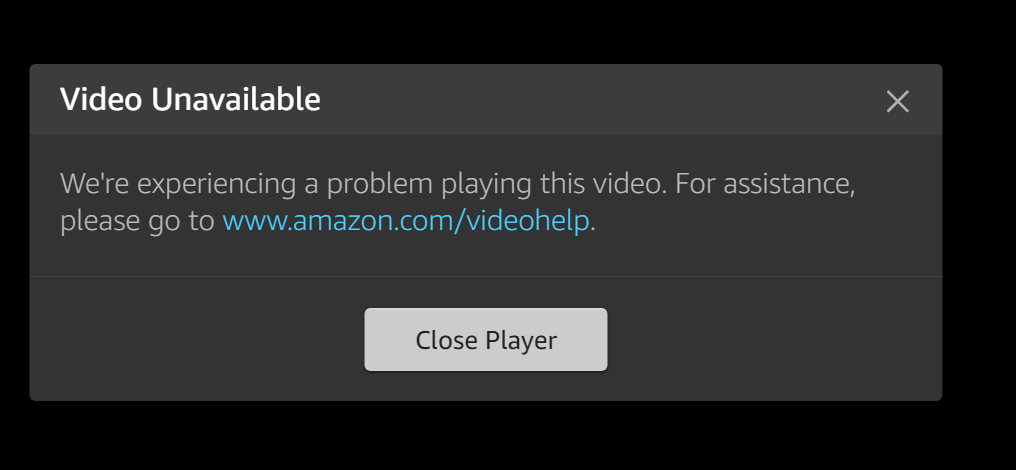Click the error message text paragraph
1016x470 pixels.
pos(457,202)
